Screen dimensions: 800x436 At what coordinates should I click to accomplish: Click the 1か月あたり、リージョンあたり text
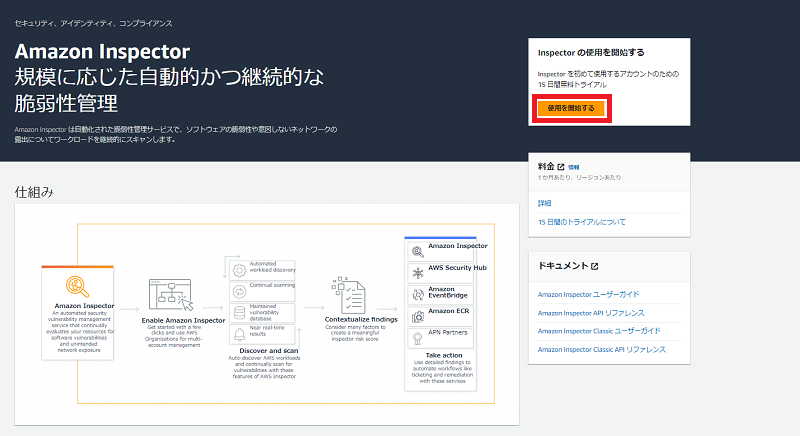pyautogui.click(x=579, y=177)
